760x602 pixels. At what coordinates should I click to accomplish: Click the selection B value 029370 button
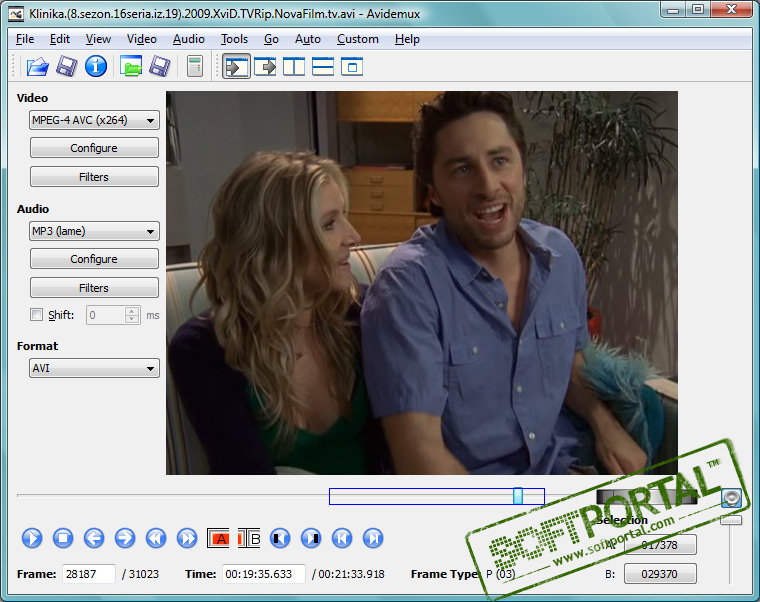tap(660, 574)
